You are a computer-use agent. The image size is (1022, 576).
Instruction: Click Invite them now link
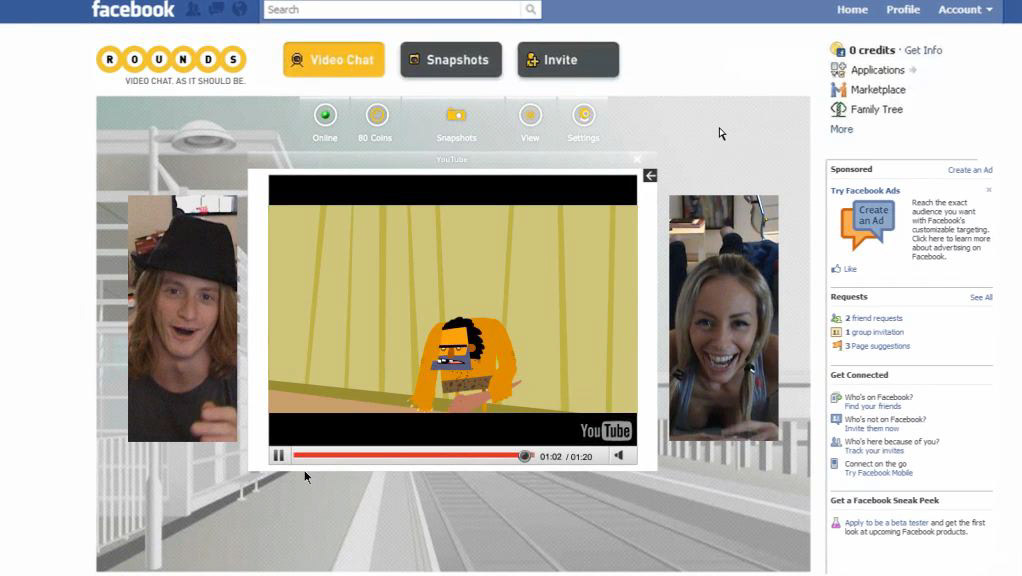coord(871,429)
